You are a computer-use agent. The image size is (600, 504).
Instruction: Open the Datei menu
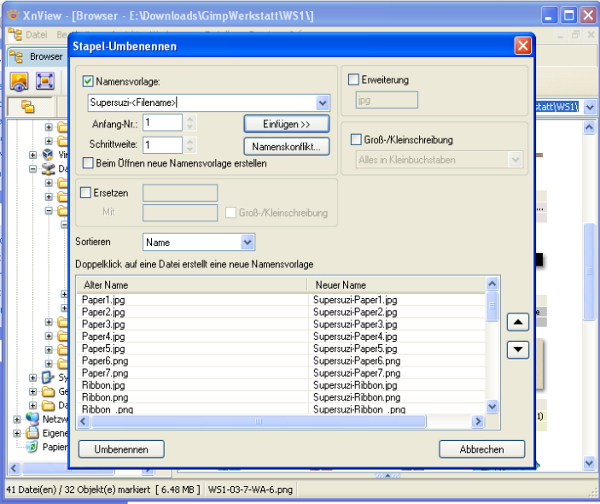tap(36, 35)
